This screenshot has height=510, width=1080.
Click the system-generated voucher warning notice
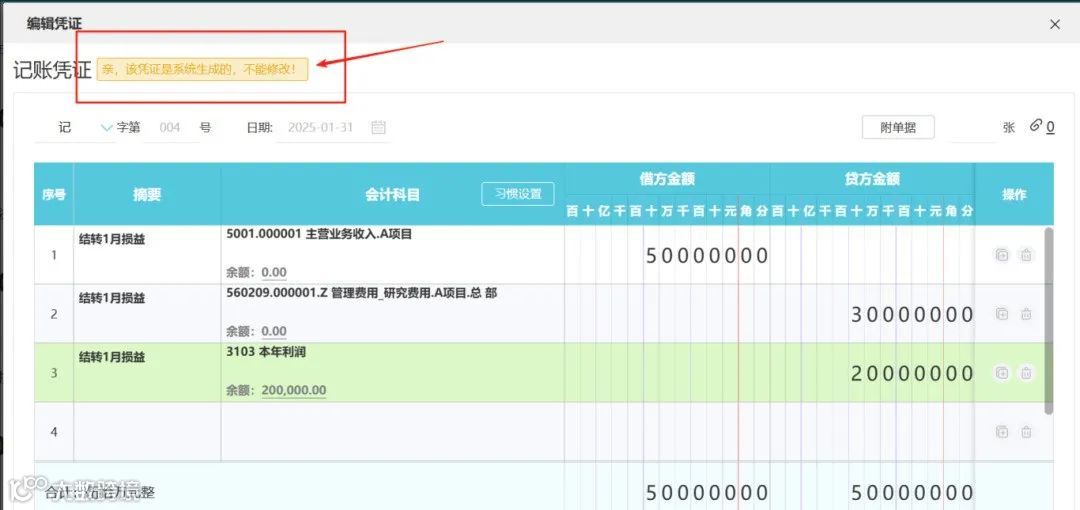pyautogui.click(x=202, y=70)
